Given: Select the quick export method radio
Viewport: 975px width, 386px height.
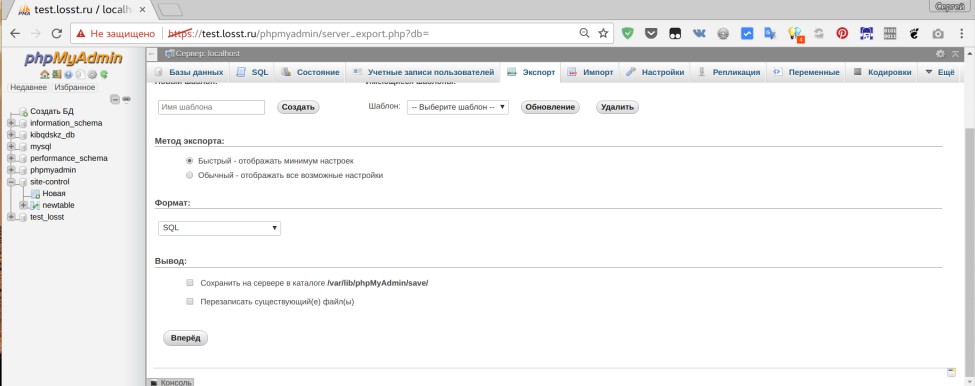Looking at the screenshot, I should [x=190, y=160].
